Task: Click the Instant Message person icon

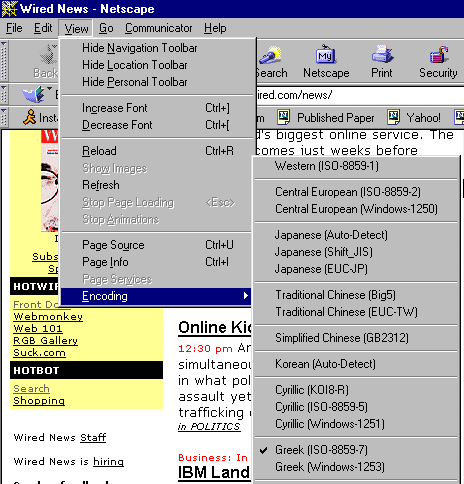Action: 30,117
